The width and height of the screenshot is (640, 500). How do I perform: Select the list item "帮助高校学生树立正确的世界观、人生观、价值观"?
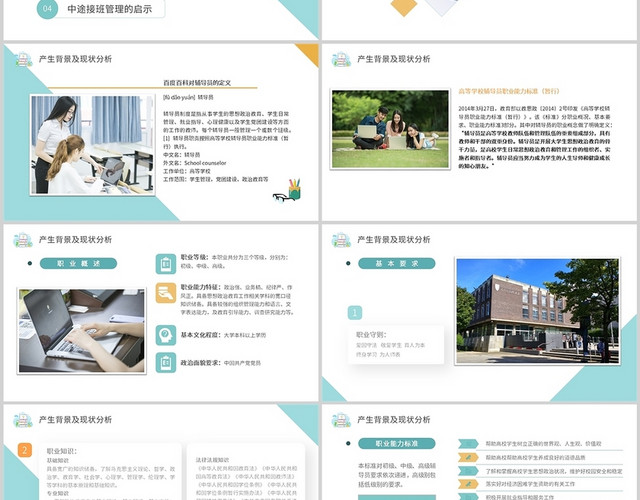tap(543, 443)
